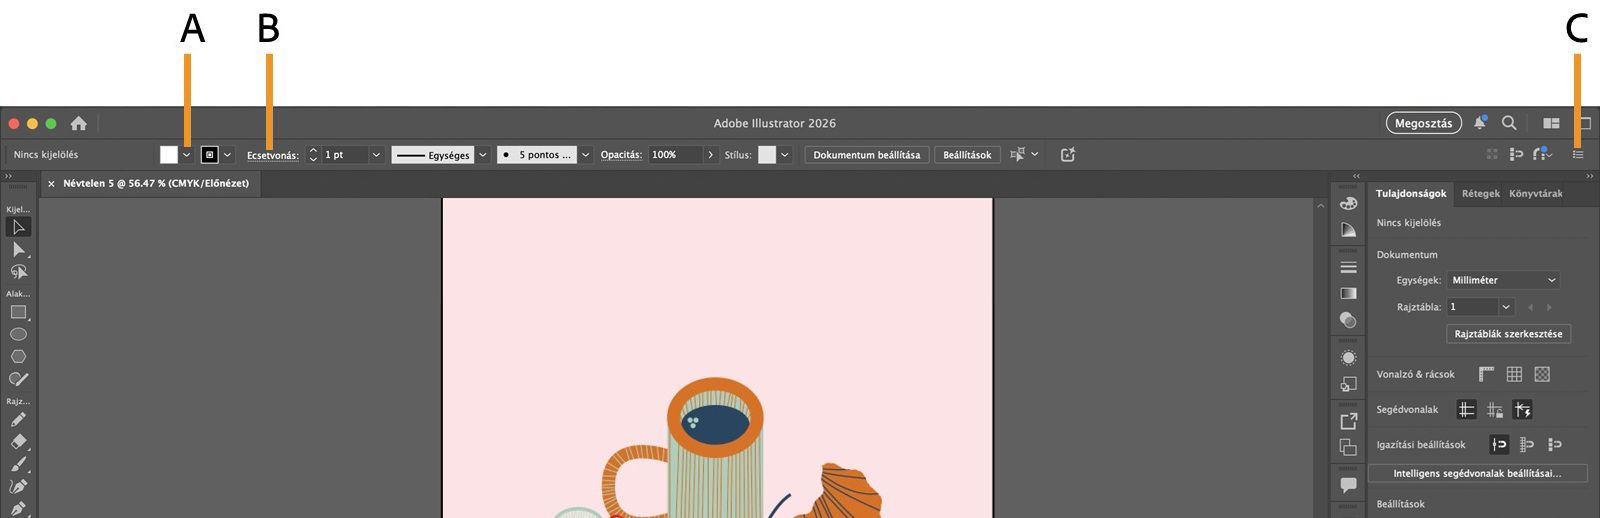This screenshot has width=1600, height=518.
Task: Choose the Polygon tool
Action: pyautogui.click(x=18, y=356)
